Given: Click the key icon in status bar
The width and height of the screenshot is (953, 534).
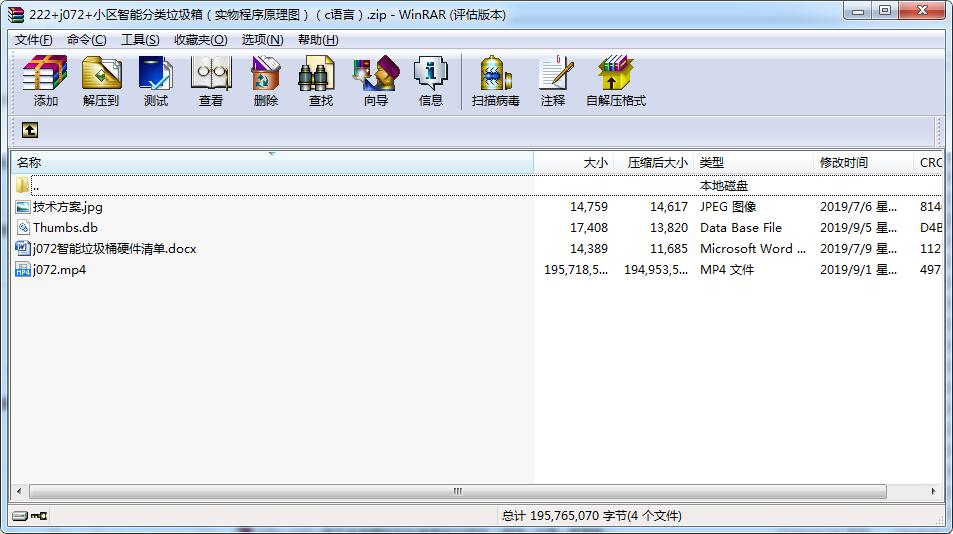Looking at the screenshot, I should [x=40, y=516].
